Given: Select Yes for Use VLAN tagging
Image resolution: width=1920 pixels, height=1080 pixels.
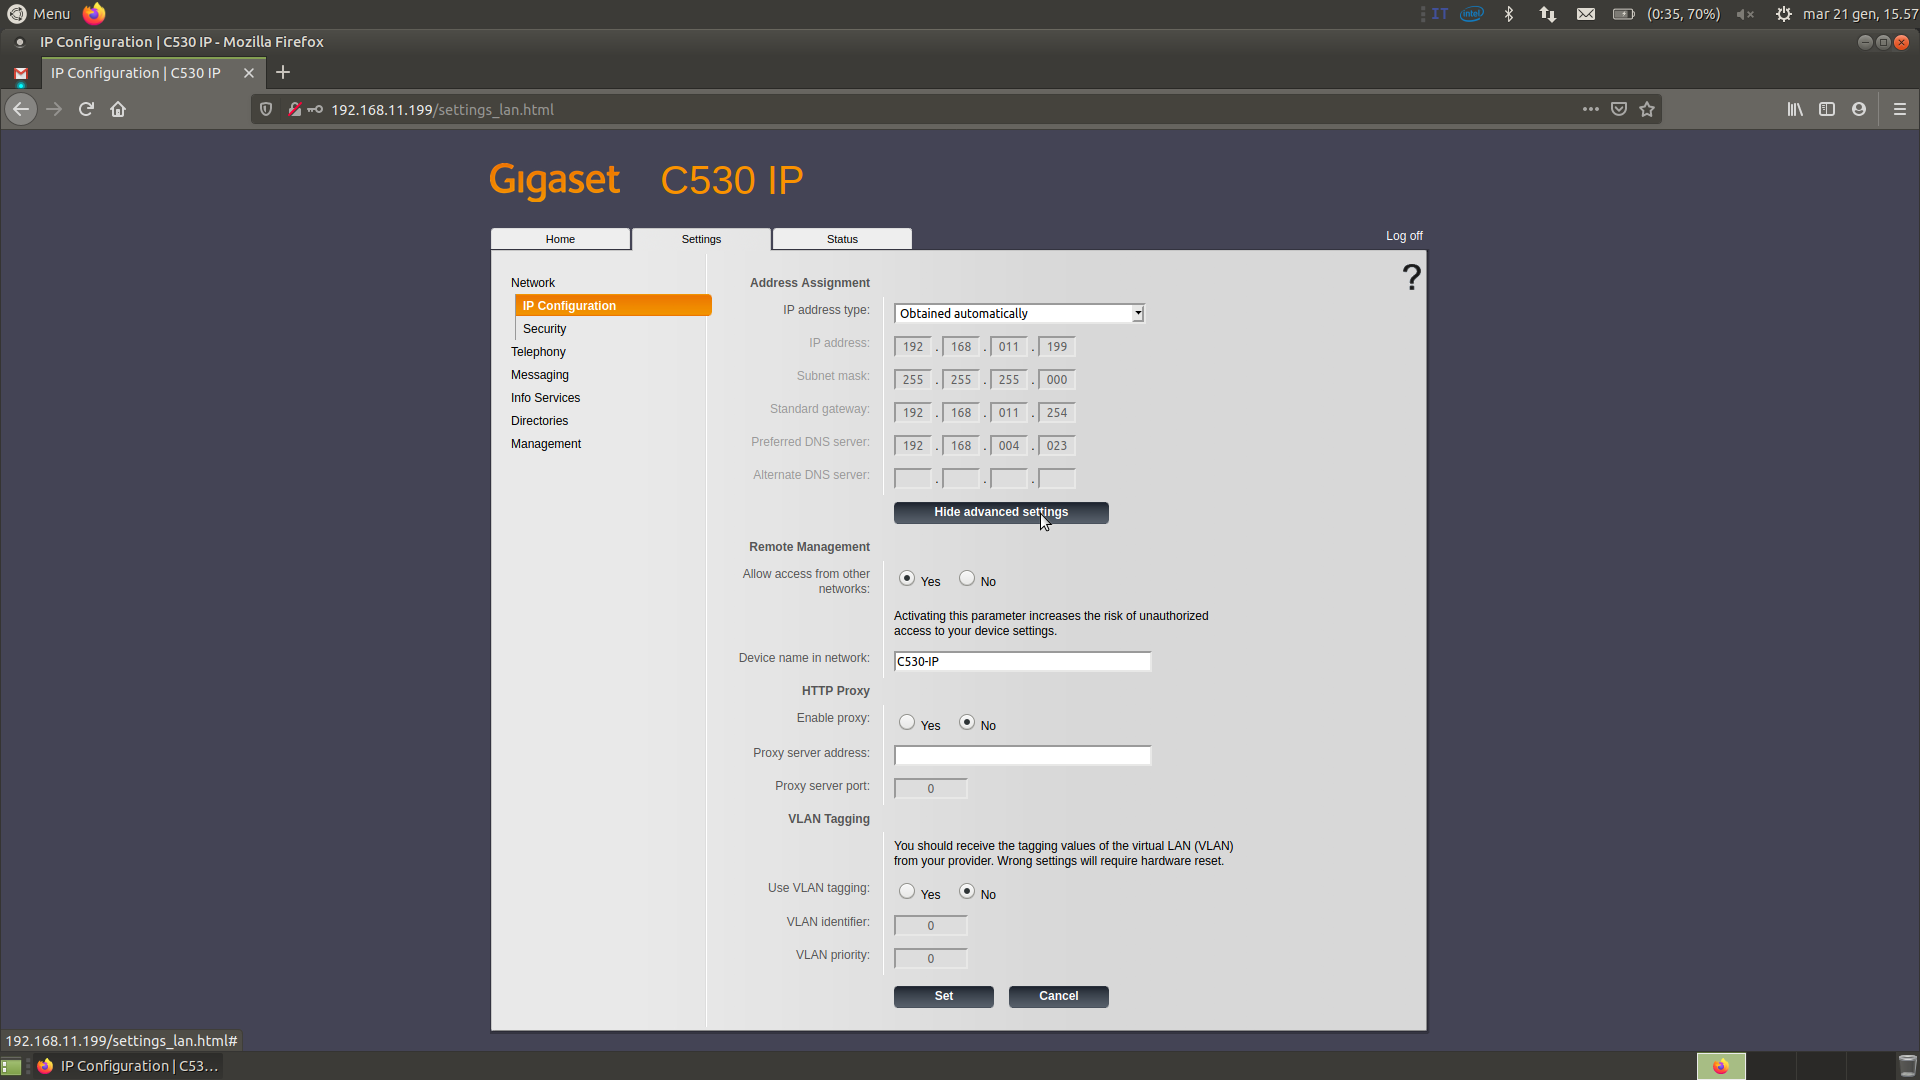Looking at the screenshot, I should (x=907, y=891).
